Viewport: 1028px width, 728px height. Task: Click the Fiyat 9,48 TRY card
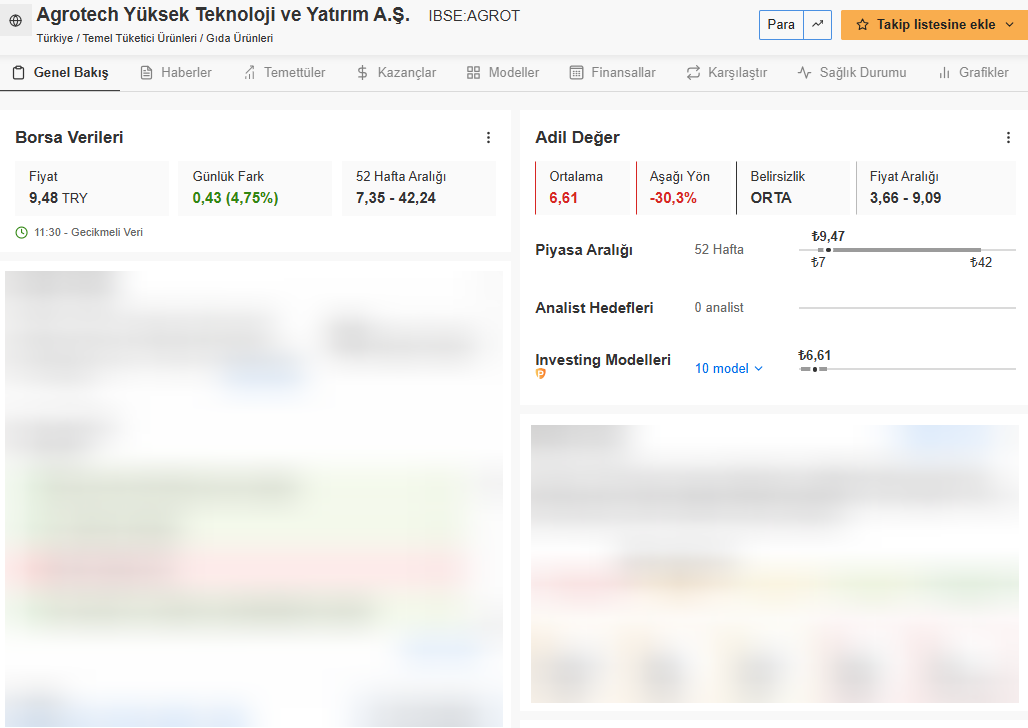(x=92, y=188)
